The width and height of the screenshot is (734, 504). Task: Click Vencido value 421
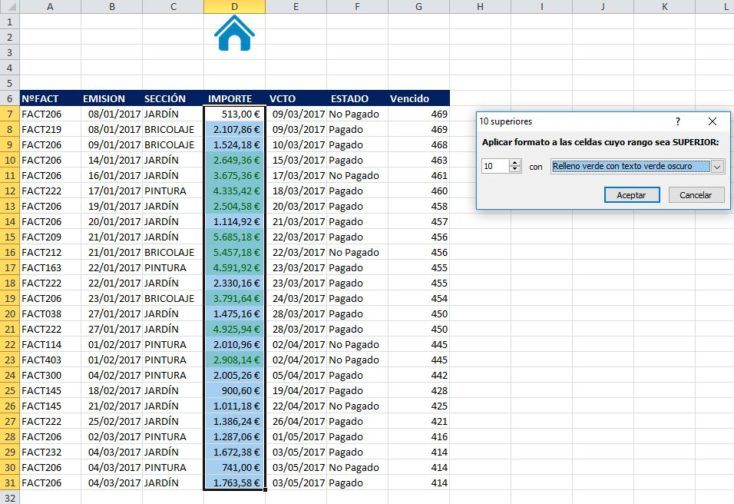(418, 421)
